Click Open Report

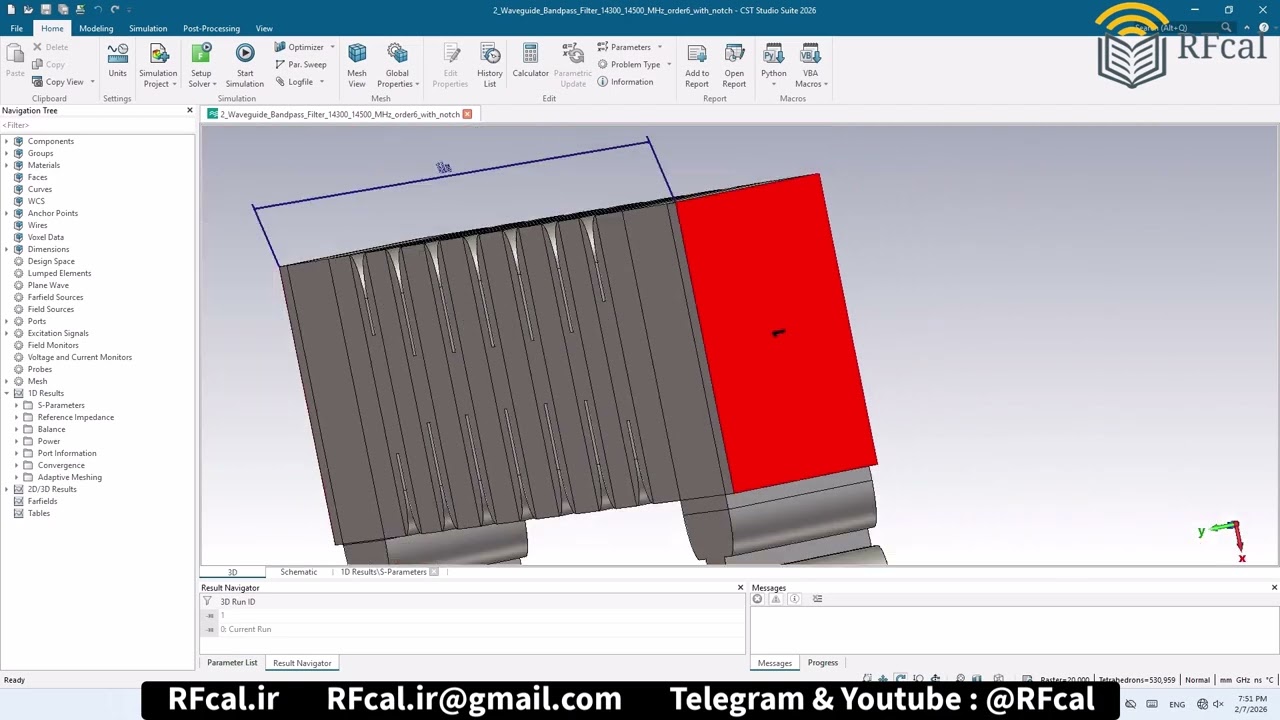tap(734, 64)
